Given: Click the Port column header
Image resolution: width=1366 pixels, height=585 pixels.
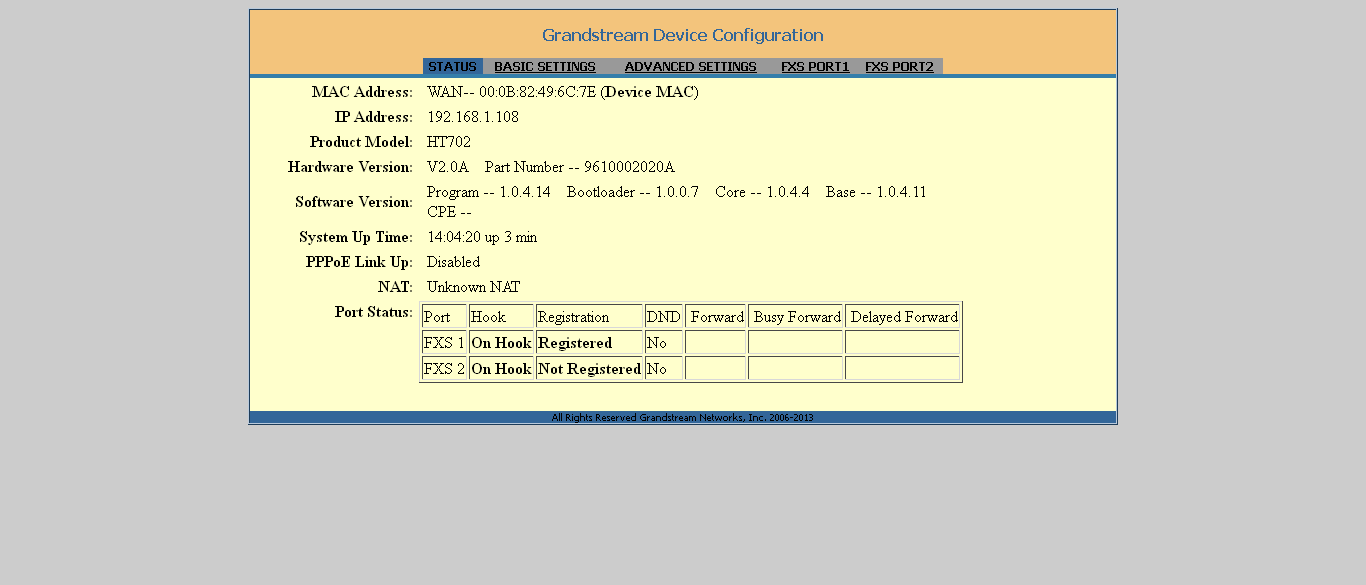Looking at the screenshot, I should pos(444,317).
